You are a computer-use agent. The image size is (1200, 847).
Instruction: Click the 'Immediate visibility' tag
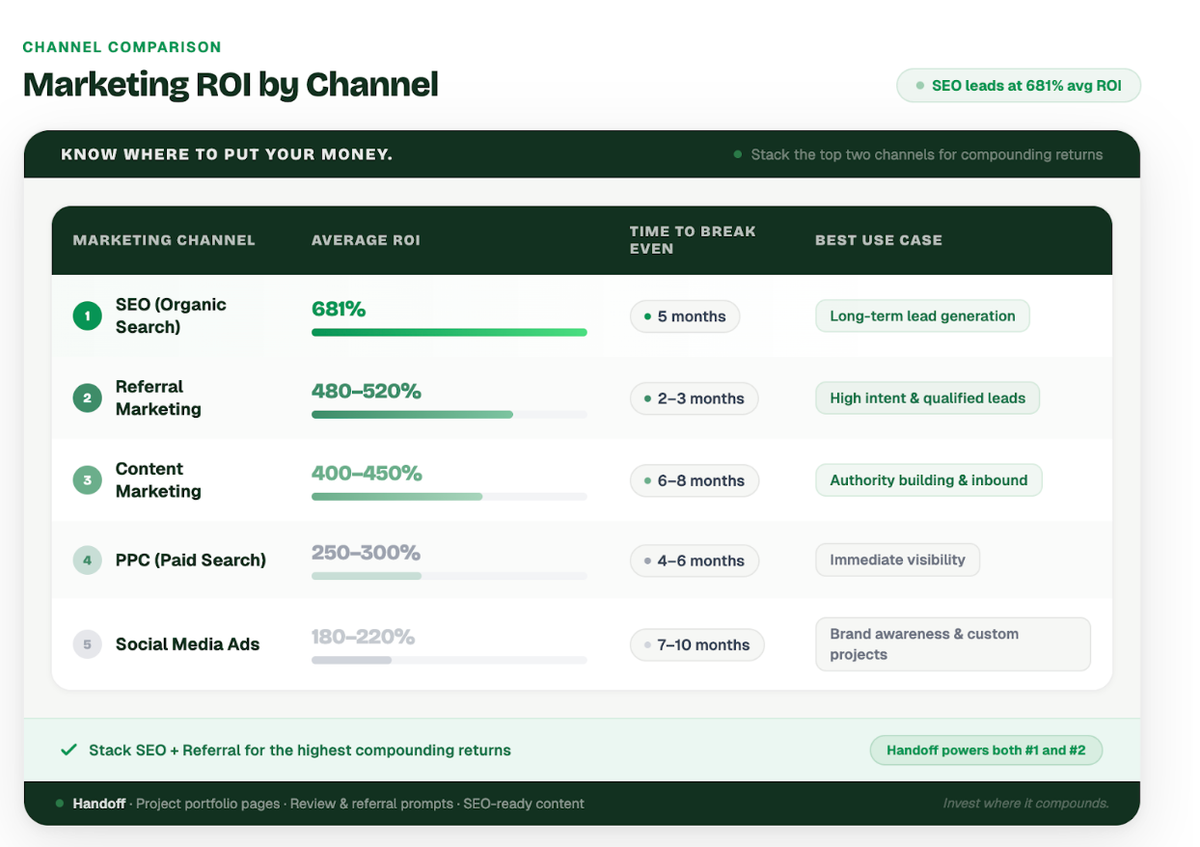(x=897, y=560)
